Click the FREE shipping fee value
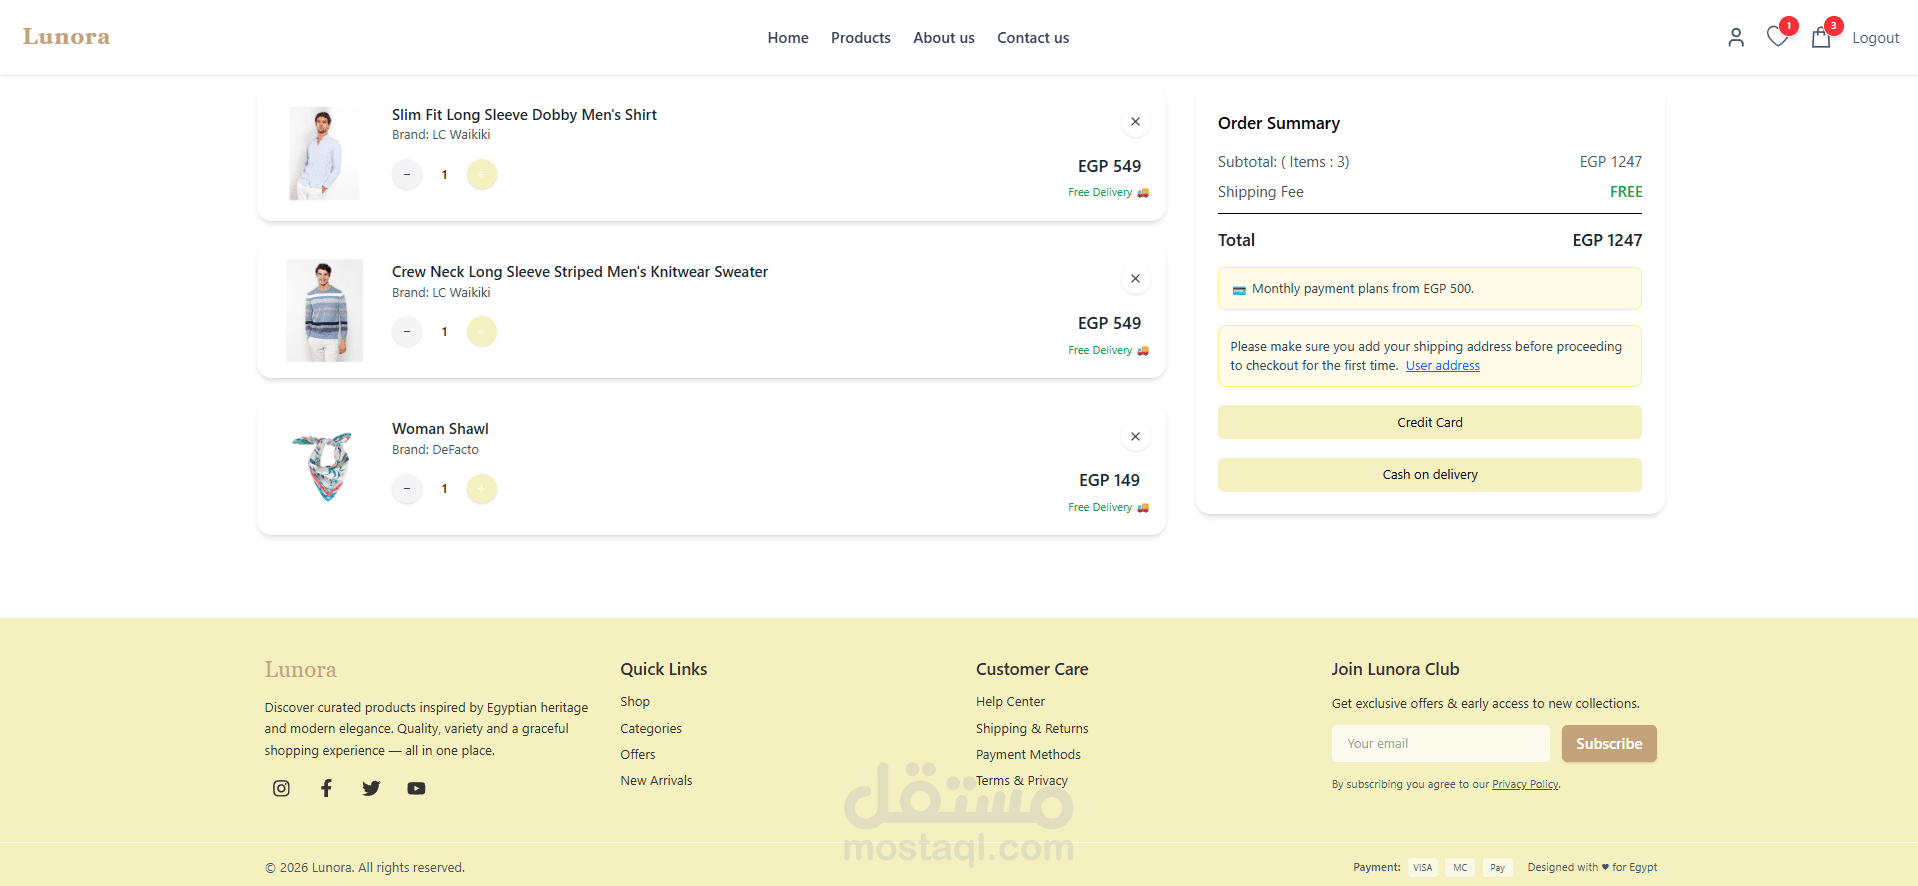 click(1626, 192)
